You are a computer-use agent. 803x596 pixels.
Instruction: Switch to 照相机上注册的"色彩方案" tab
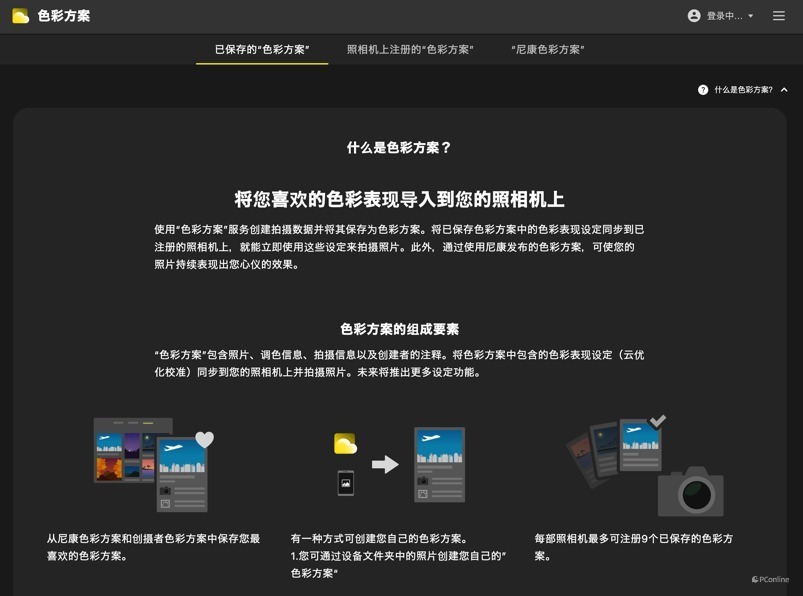click(410, 50)
